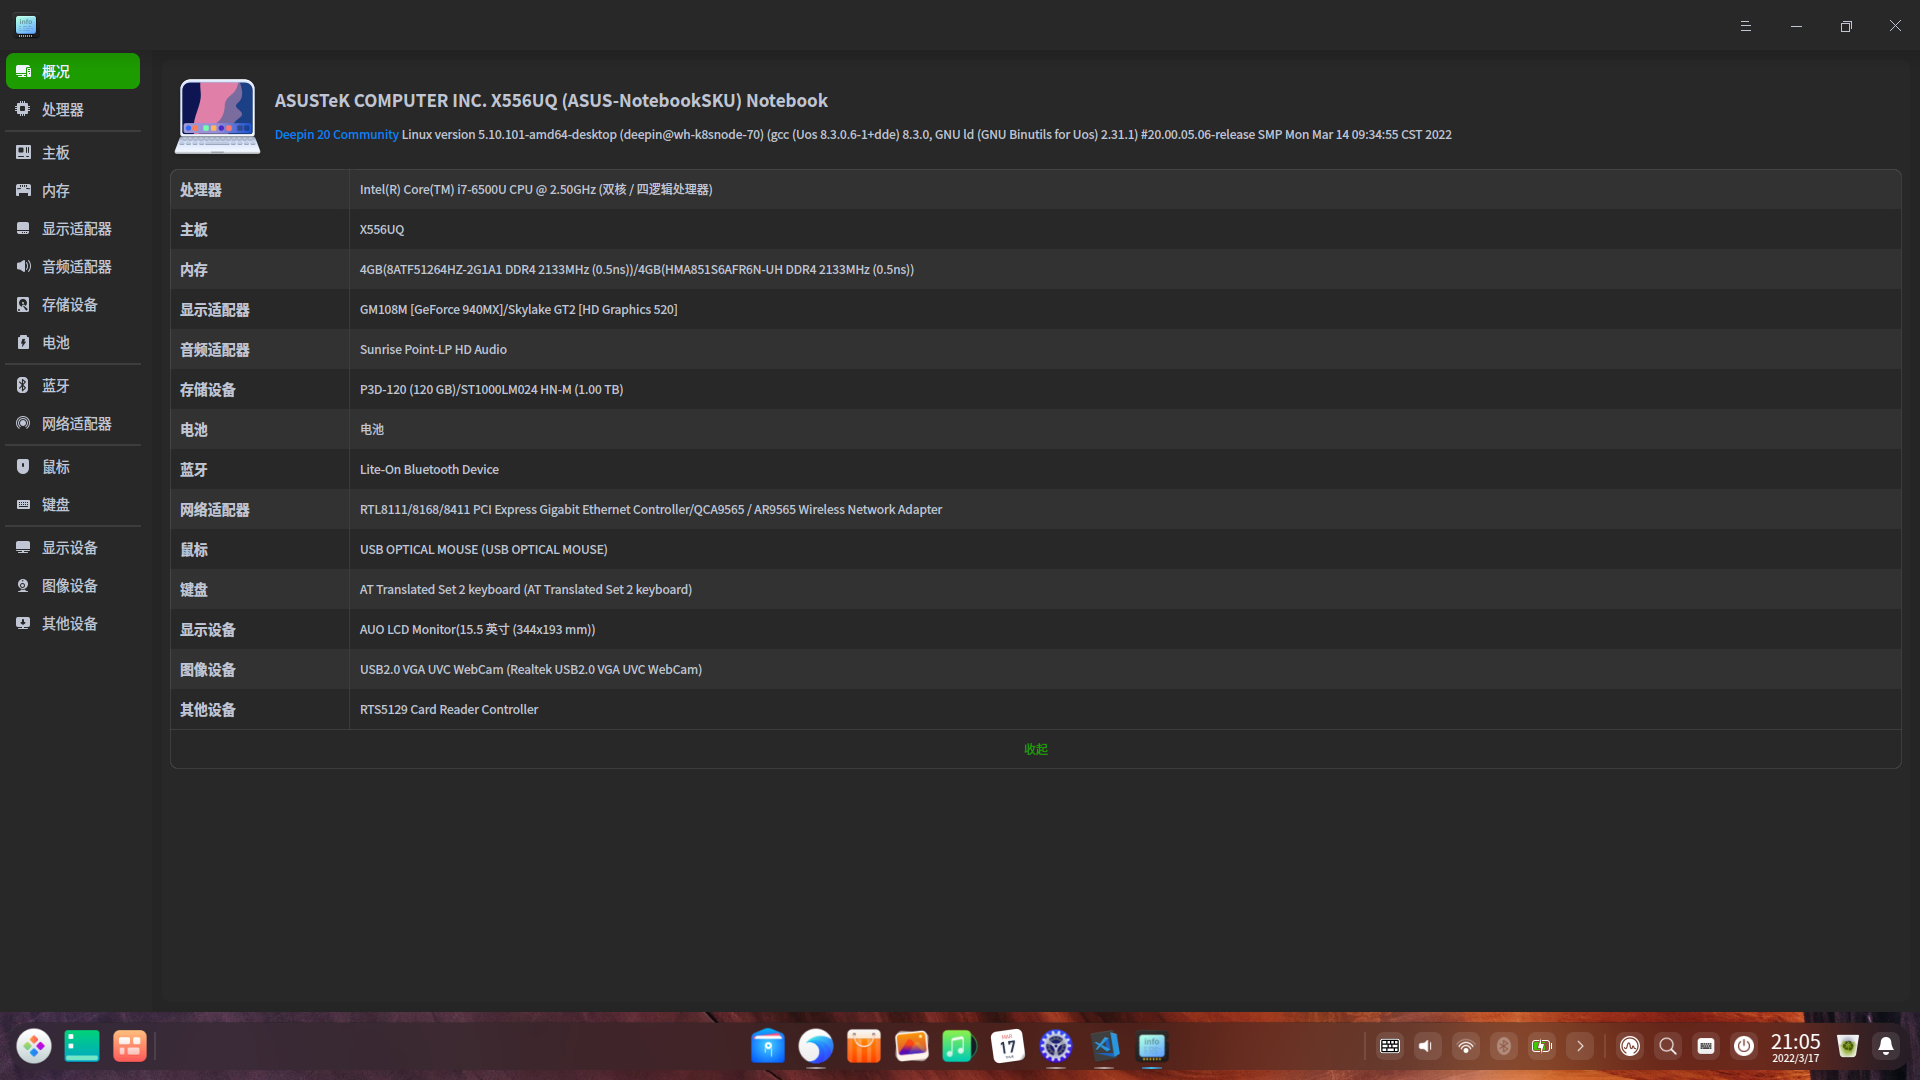Viewport: 1920px width, 1080px height.
Task: Toggle the volume icon in tray
Action: [x=1427, y=1046]
